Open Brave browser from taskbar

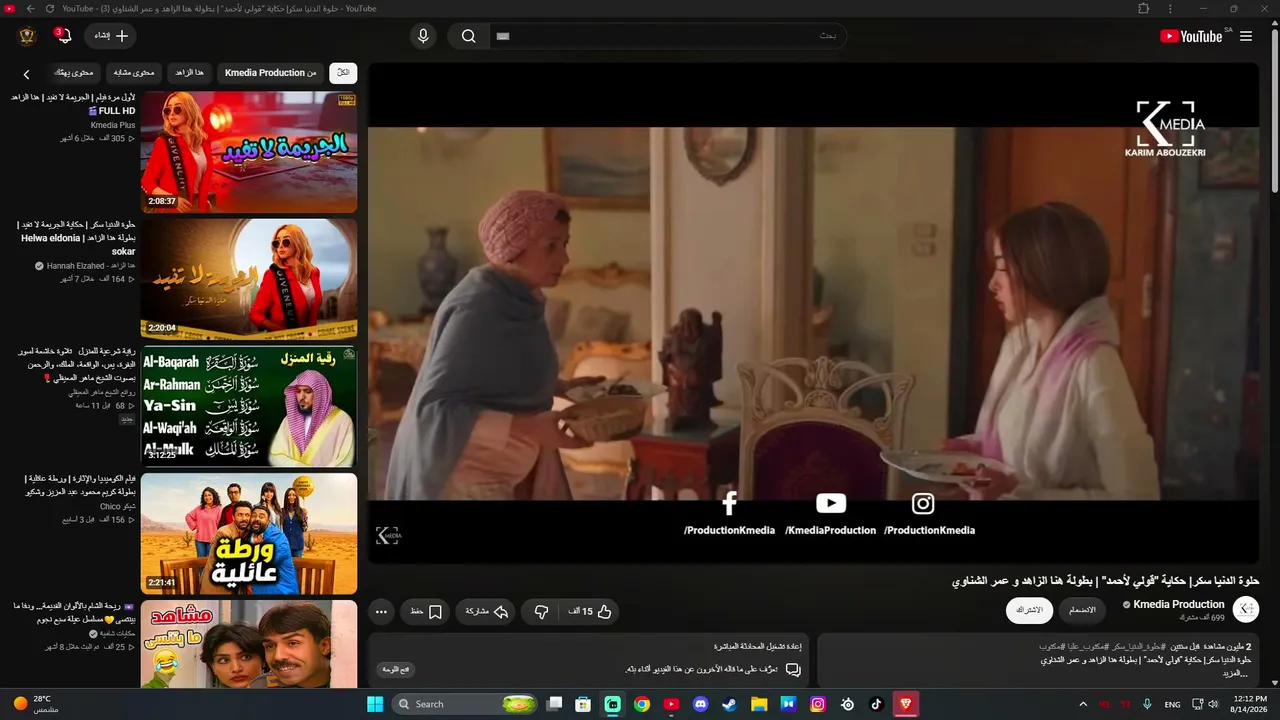(x=906, y=704)
